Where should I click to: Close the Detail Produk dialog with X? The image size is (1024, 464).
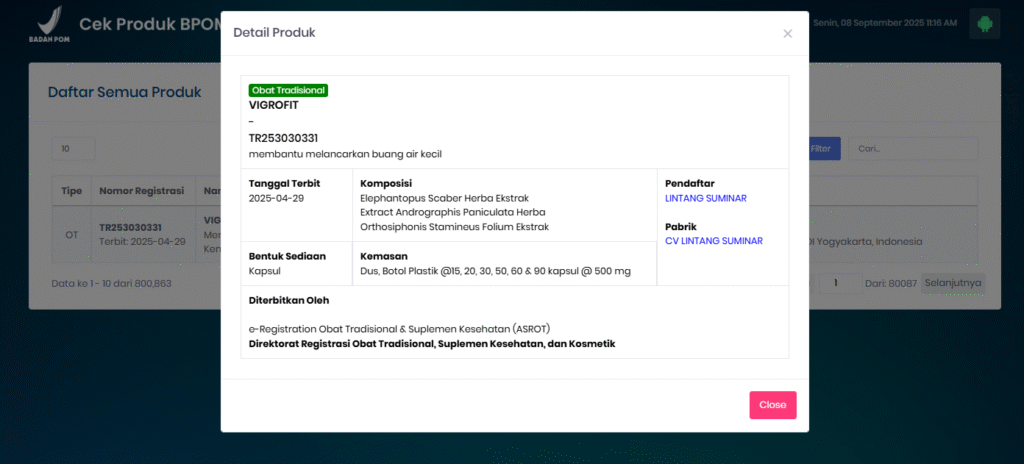coord(788,33)
